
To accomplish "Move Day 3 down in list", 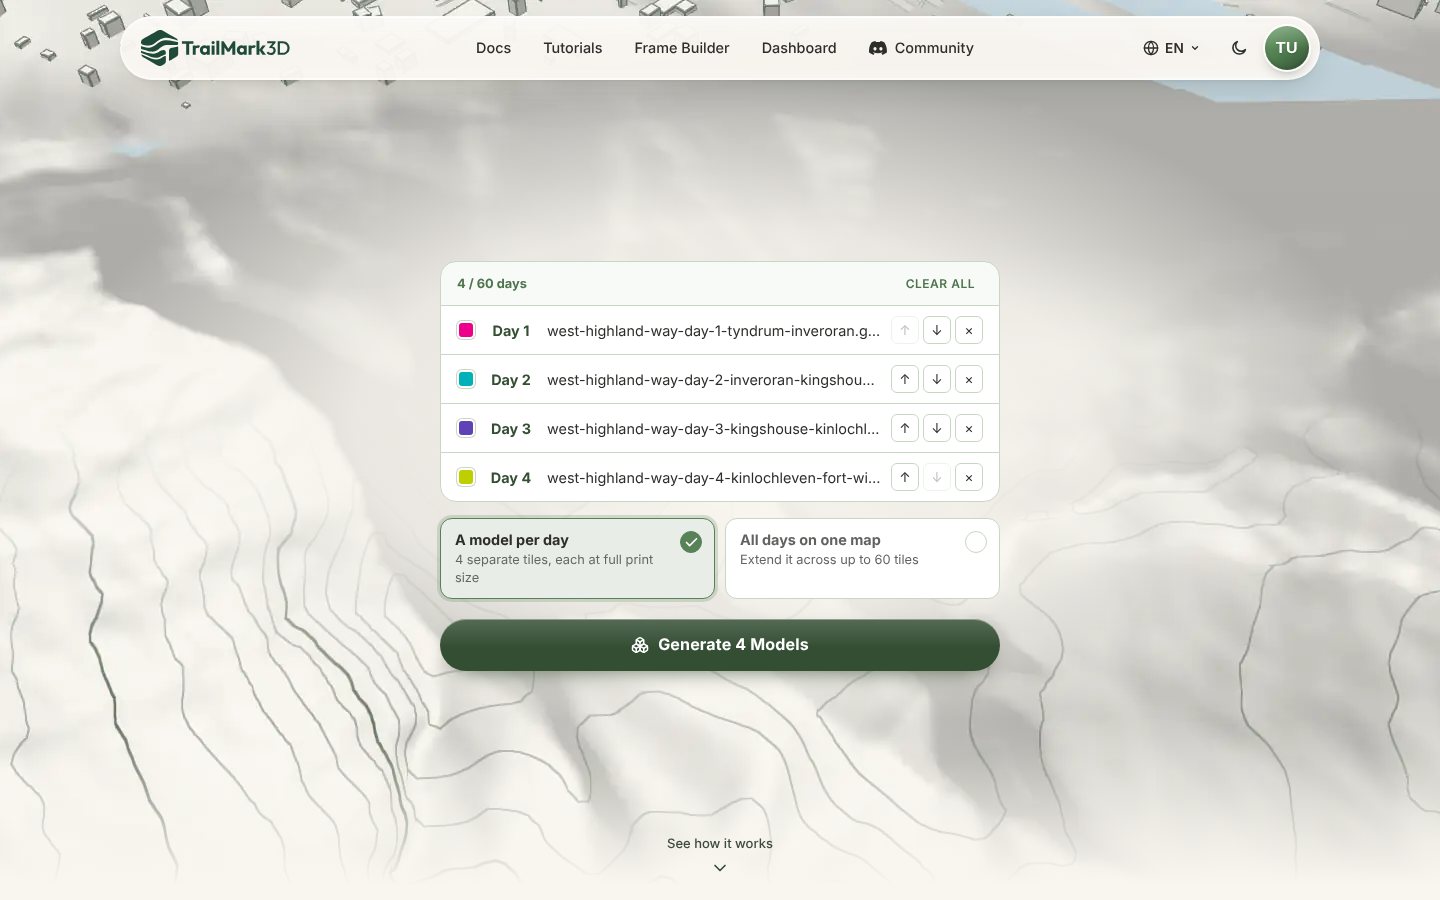I will pyautogui.click(x=937, y=428).
